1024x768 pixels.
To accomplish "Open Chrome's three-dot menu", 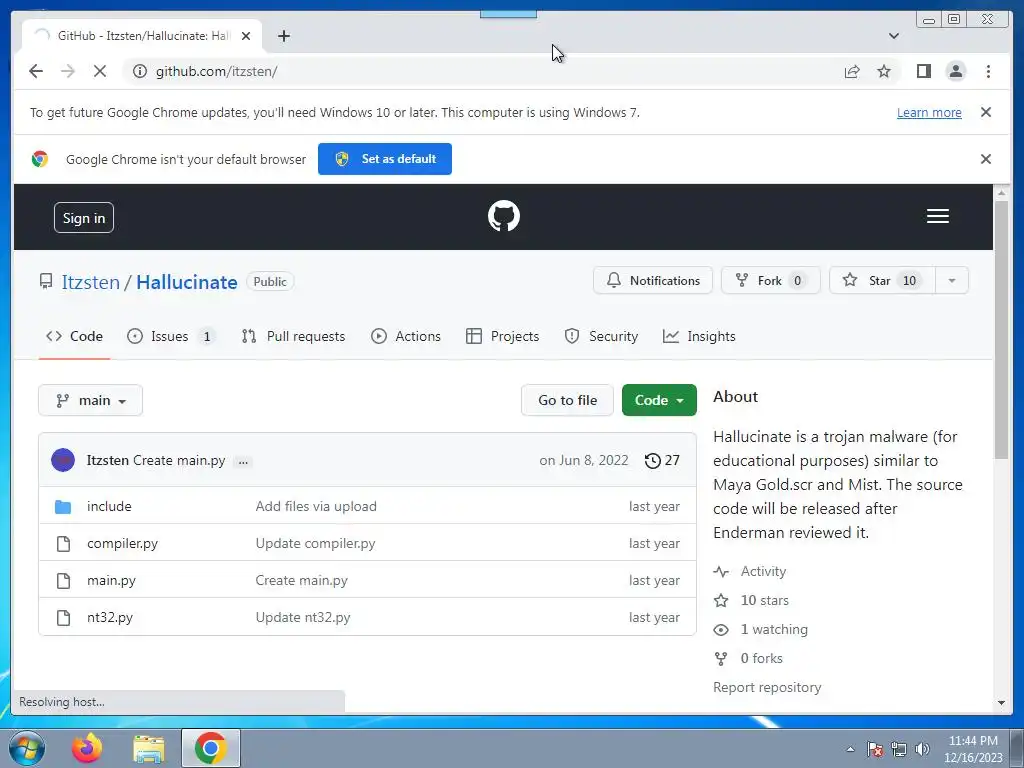I will coord(988,71).
